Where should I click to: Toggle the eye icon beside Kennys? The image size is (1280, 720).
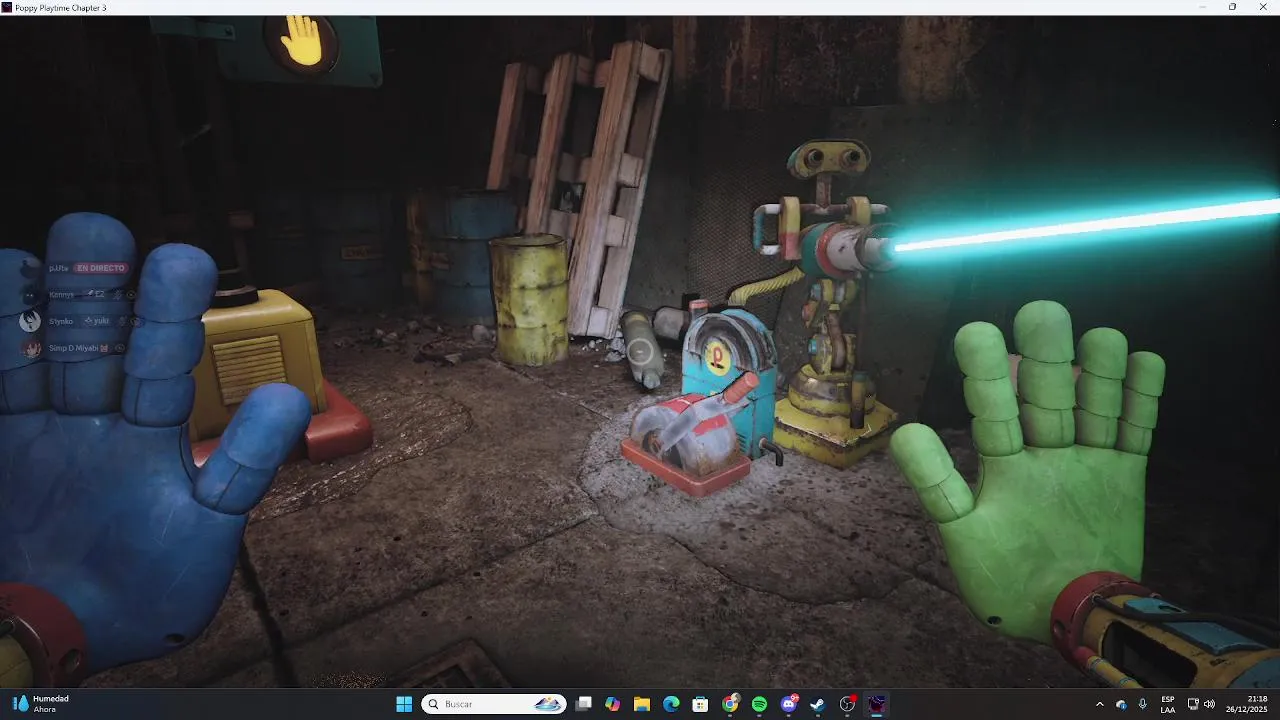[131, 295]
